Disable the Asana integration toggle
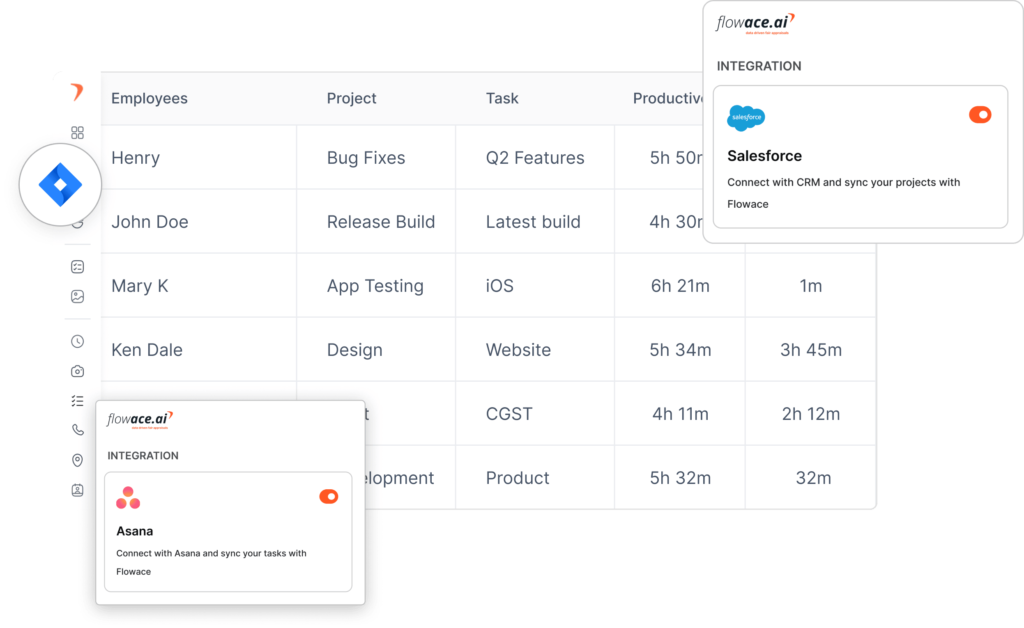This screenshot has height=628, width=1024. click(x=329, y=495)
